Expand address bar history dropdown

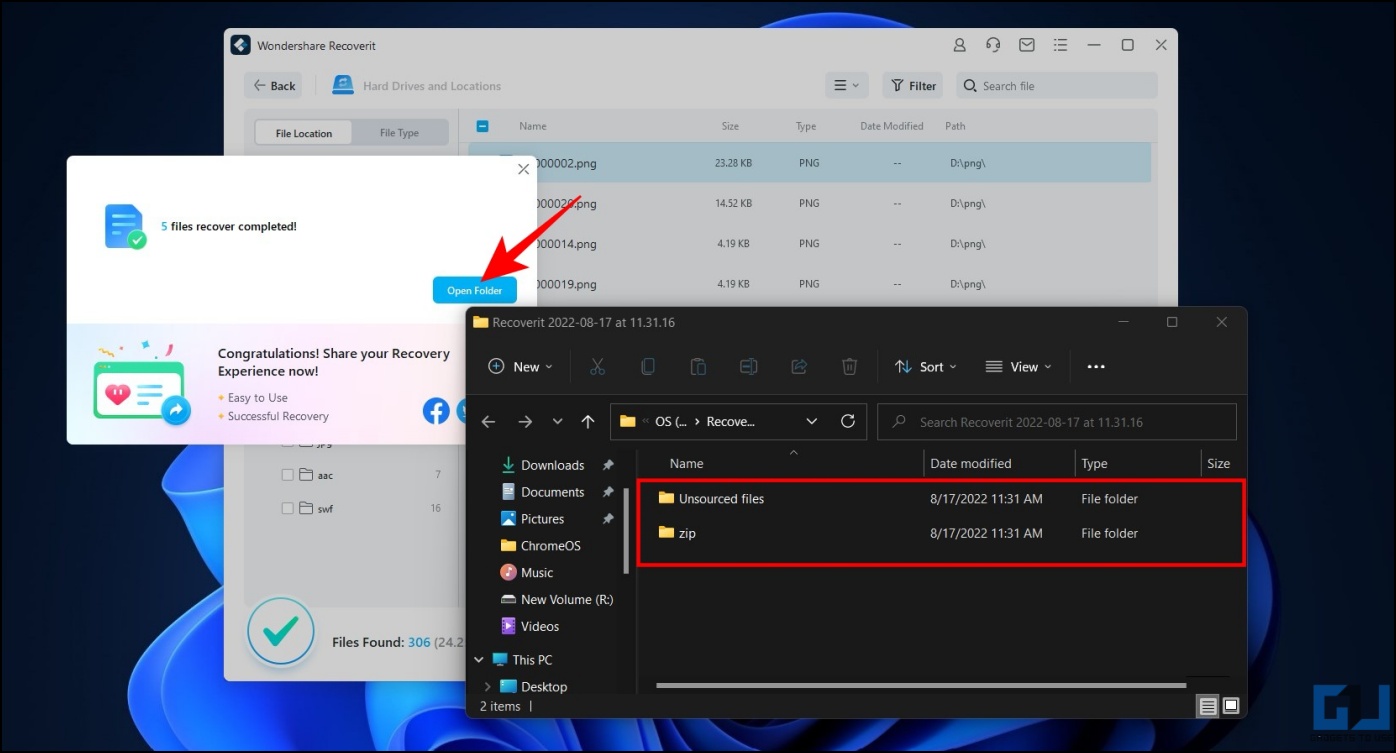[812, 422]
